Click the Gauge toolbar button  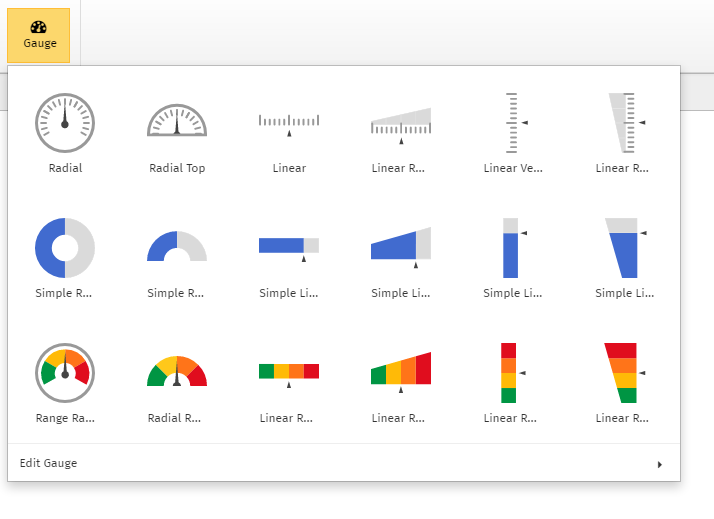(x=40, y=35)
